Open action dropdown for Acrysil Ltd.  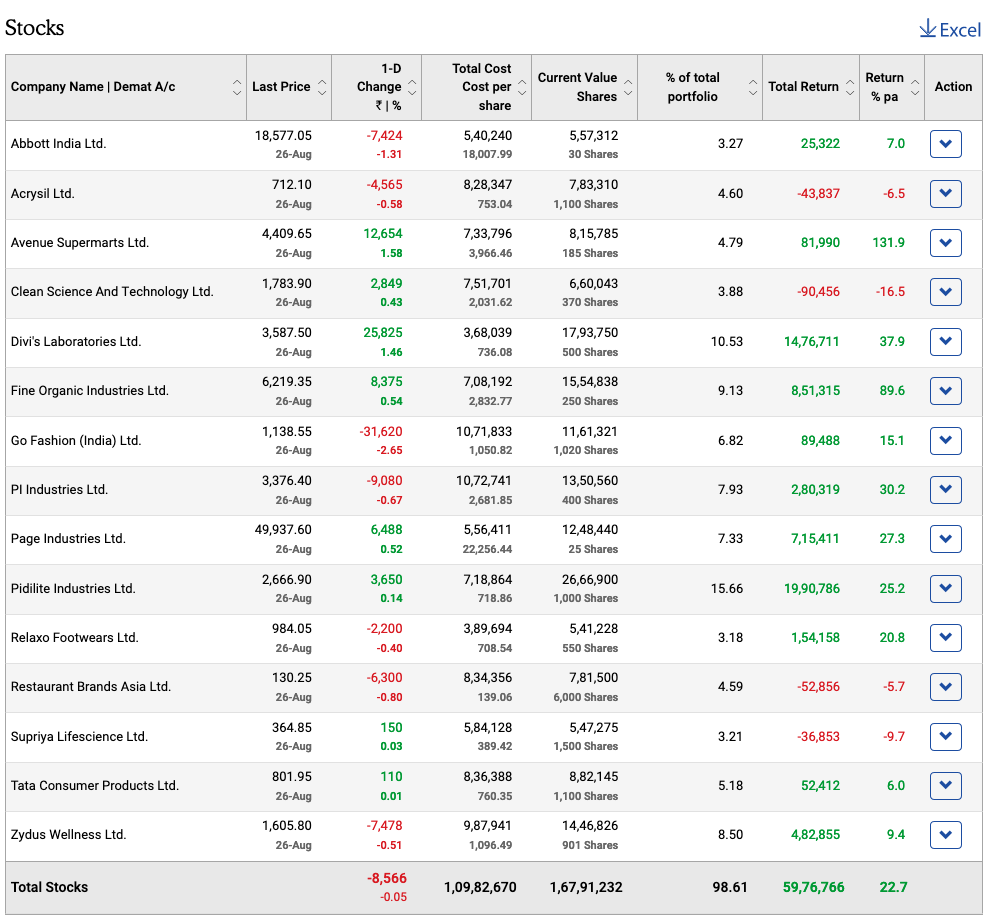coord(945,194)
